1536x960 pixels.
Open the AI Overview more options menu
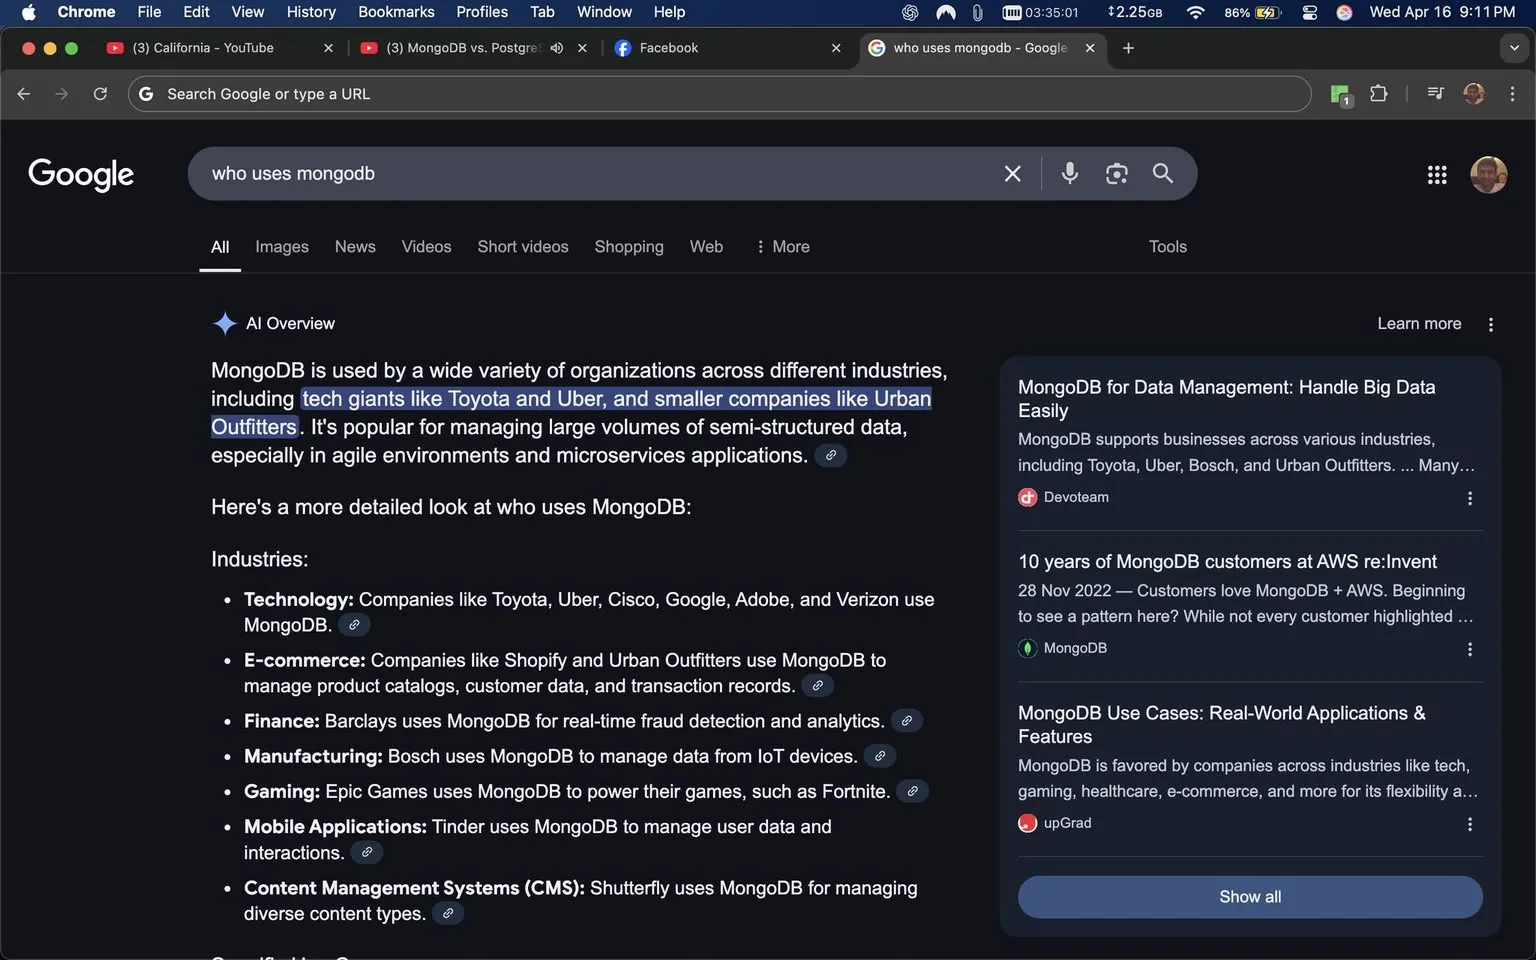pos(1490,324)
